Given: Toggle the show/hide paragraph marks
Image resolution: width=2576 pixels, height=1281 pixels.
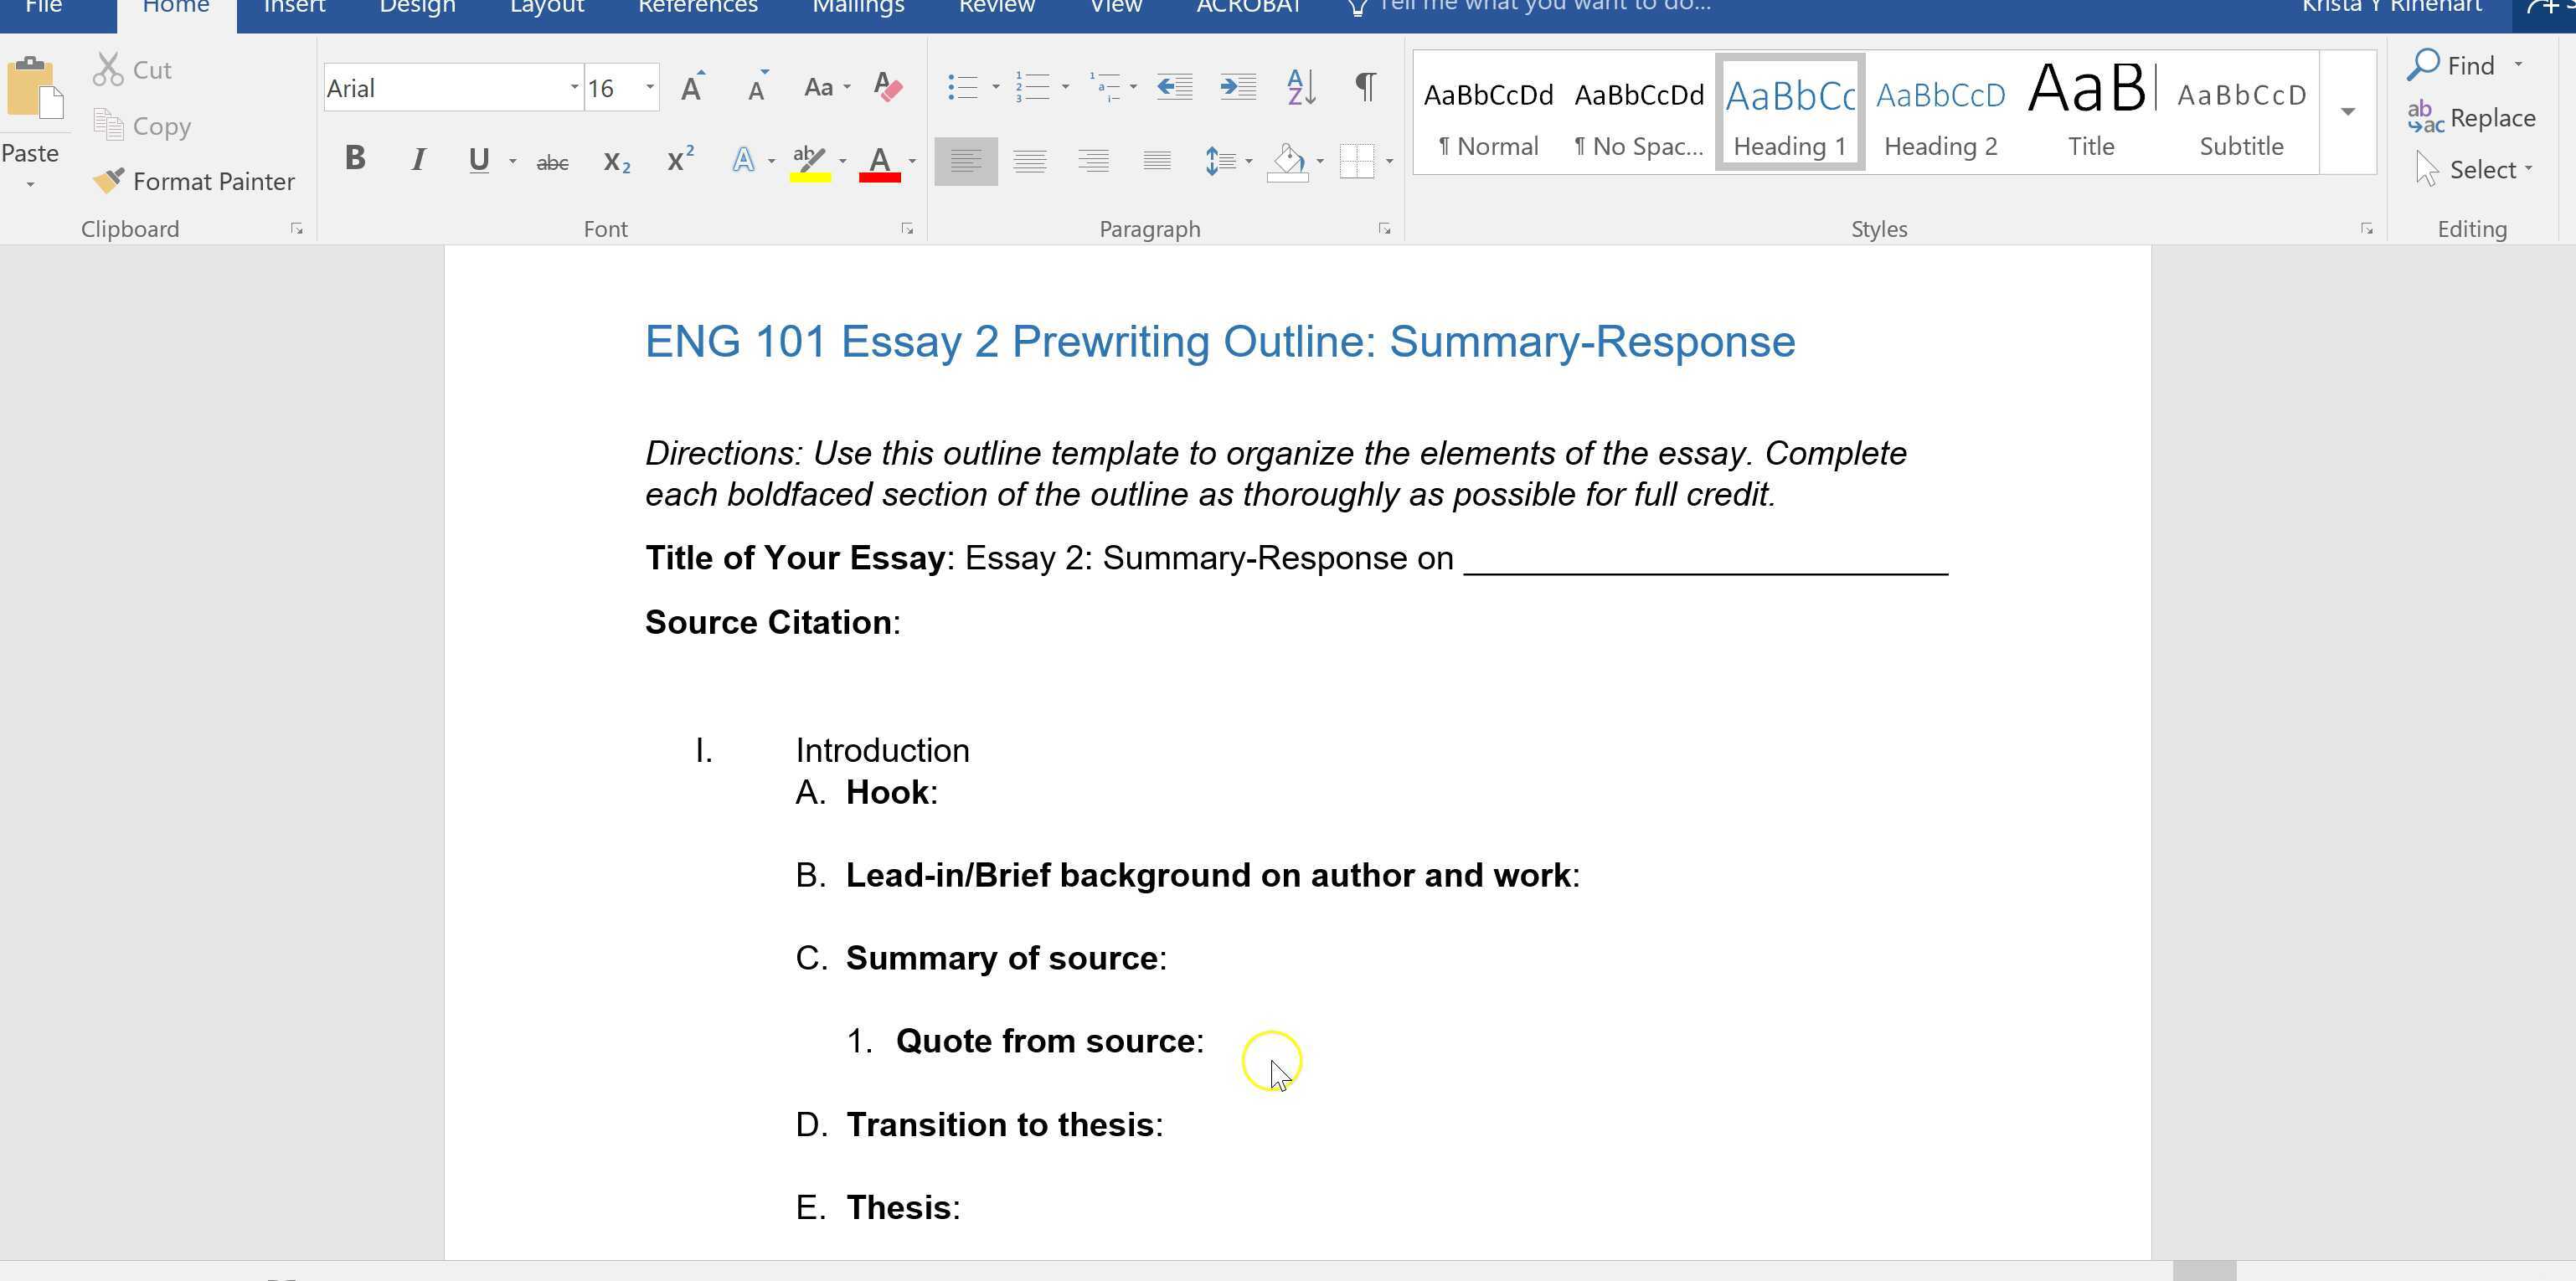Looking at the screenshot, I should point(1365,87).
